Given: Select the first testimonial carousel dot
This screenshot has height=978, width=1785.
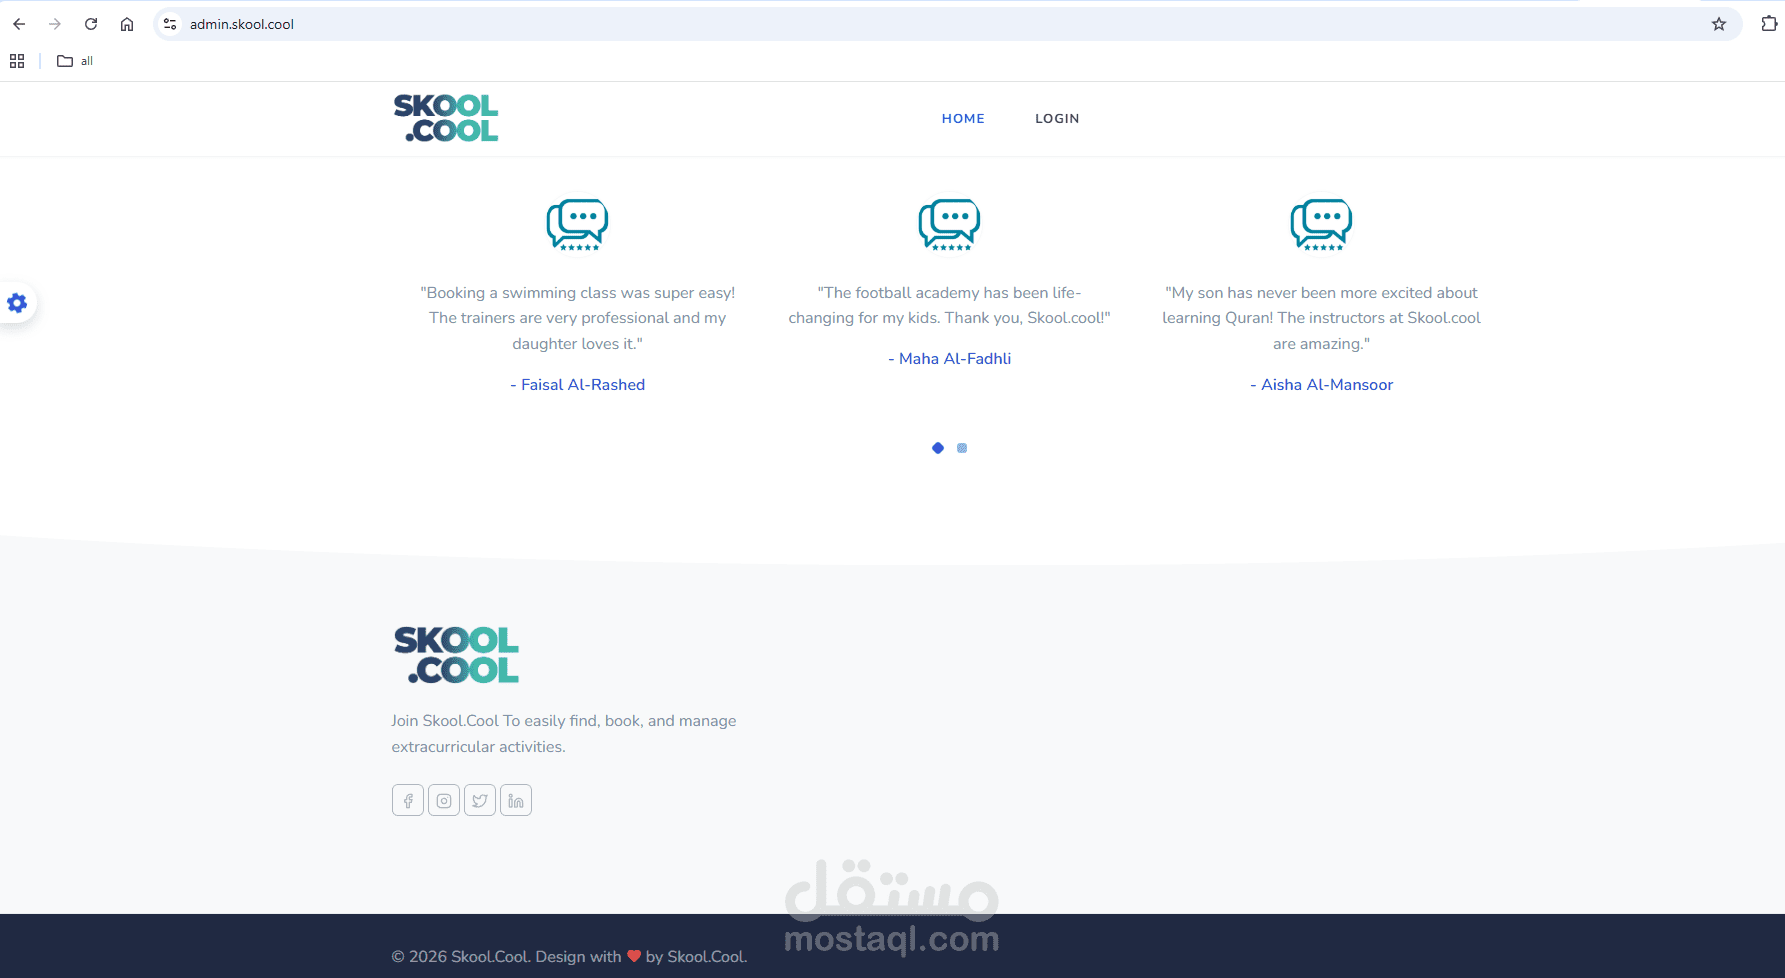Looking at the screenshot, I should coord(938,448).
